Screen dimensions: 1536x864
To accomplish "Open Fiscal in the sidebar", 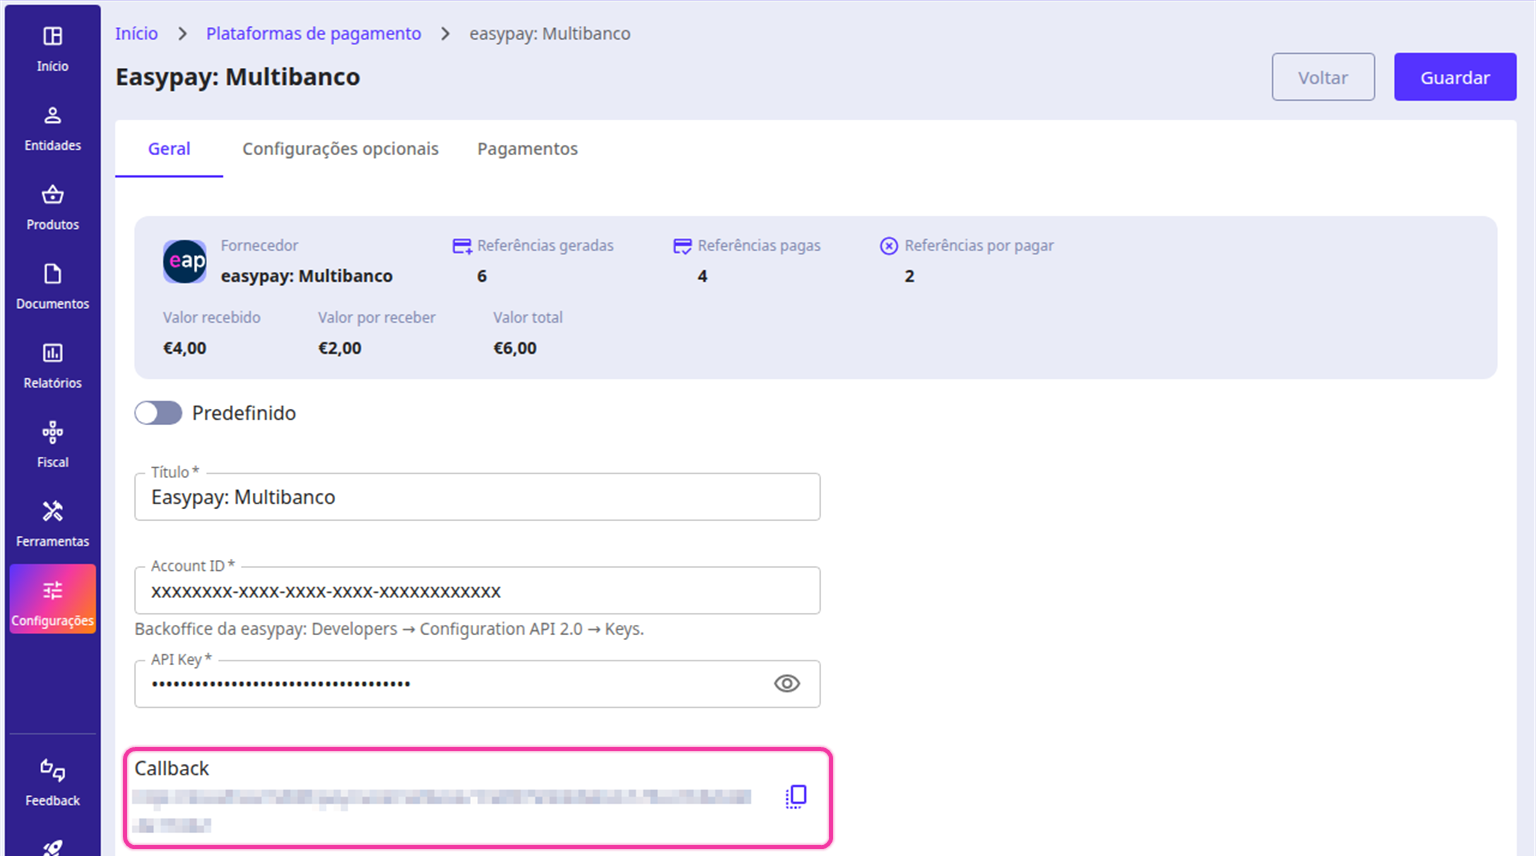I will tap(52, 444).
